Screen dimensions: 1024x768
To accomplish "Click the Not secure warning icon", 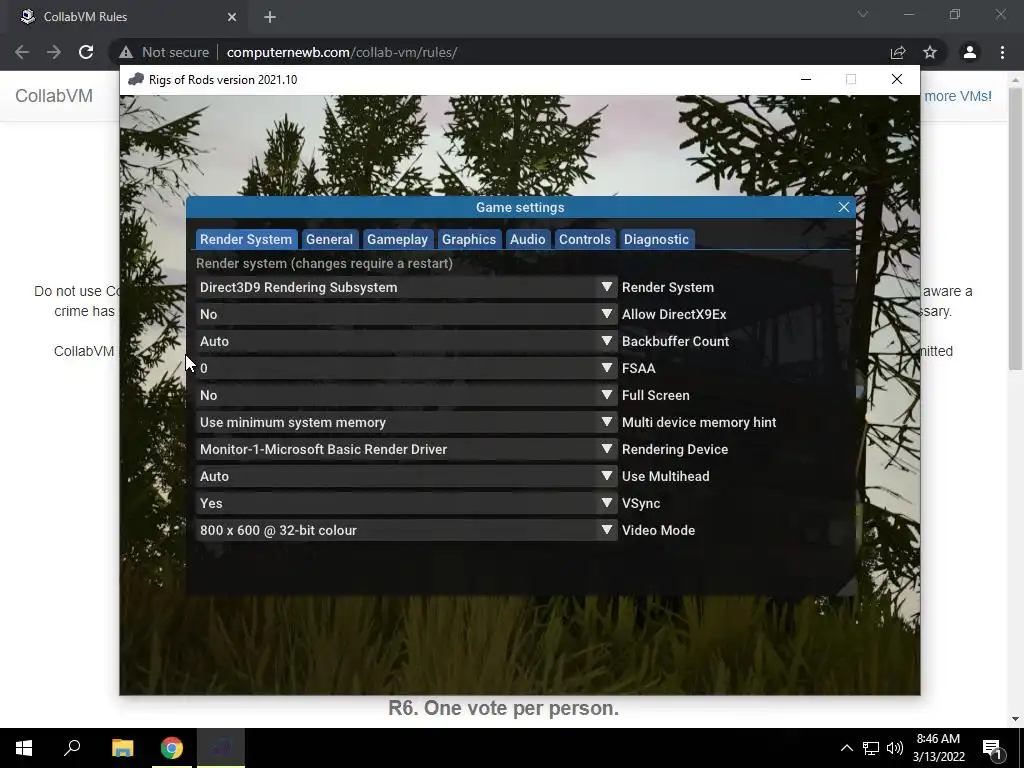I will (125, 52).
